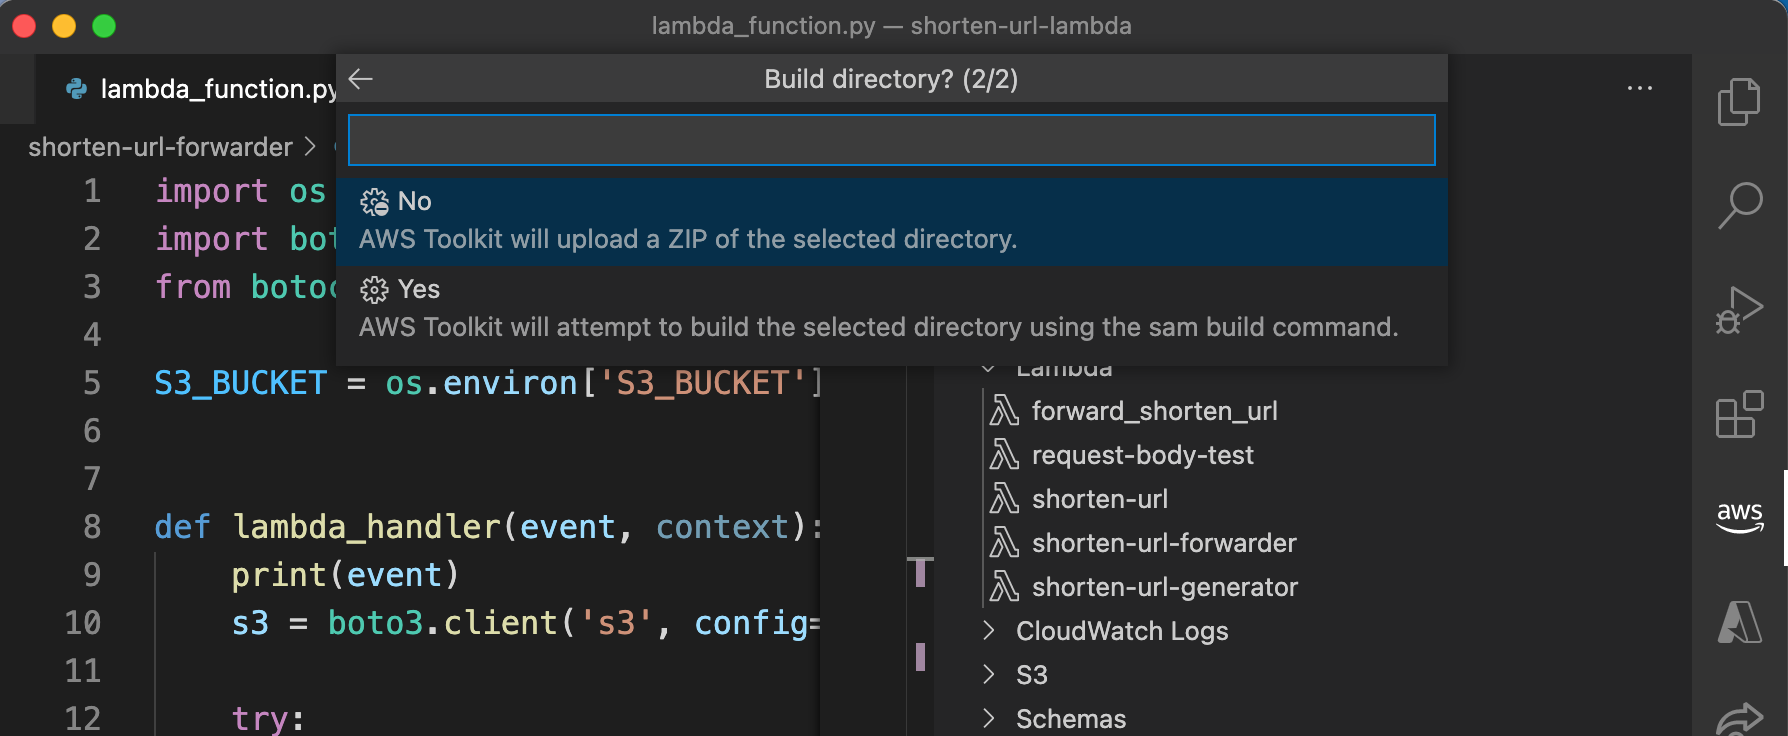Click the context parameter on line 8
1788x736 pixels.
[722, 527]
